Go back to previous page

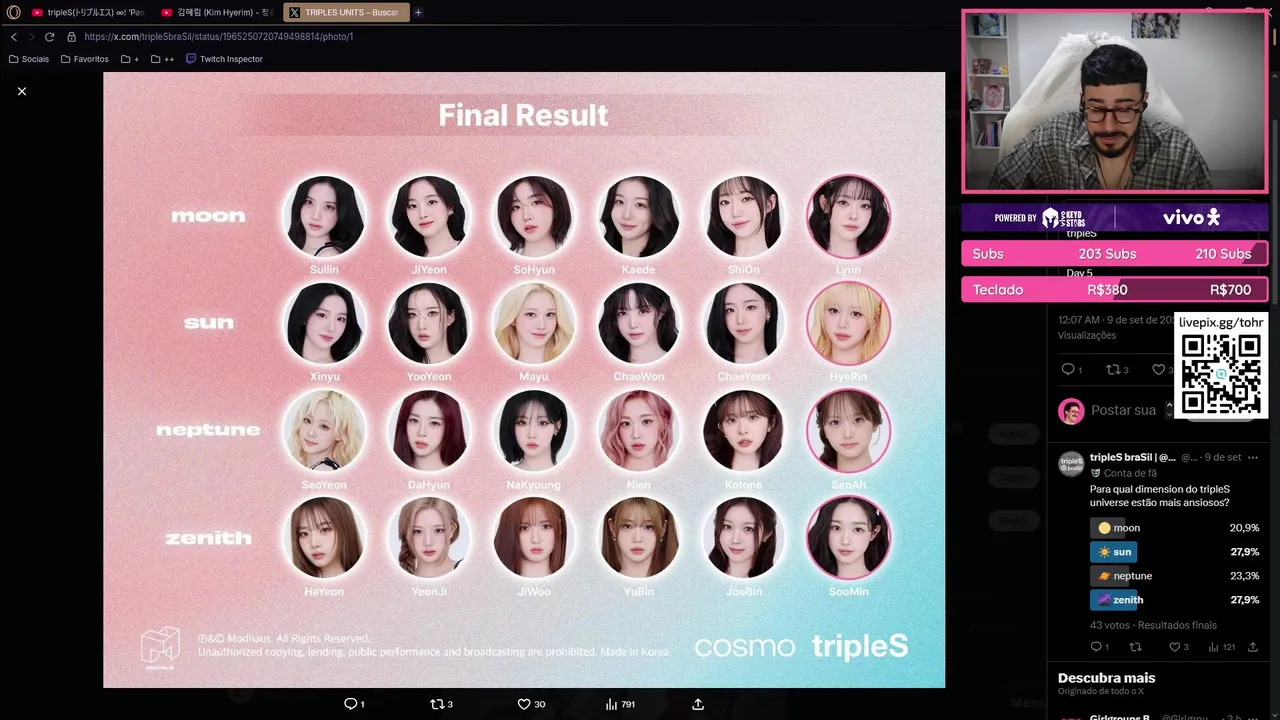pos(14,36)
